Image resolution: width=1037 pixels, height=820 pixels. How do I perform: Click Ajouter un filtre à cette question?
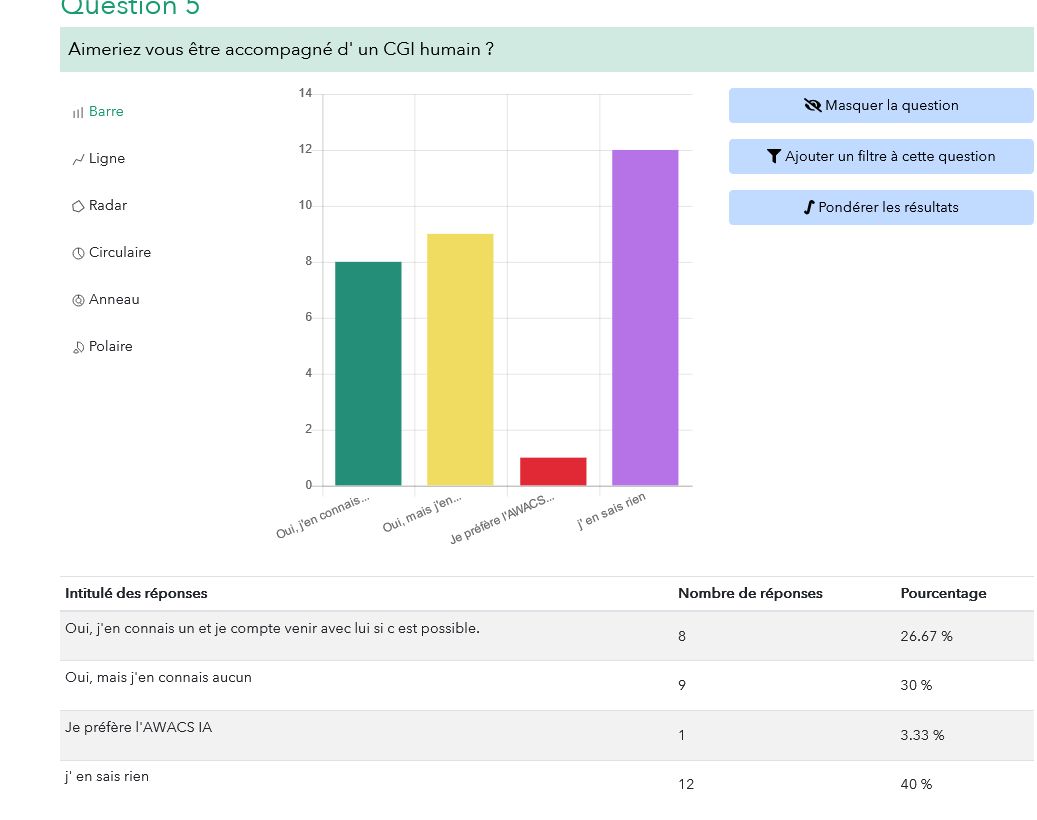click(889, 157)
